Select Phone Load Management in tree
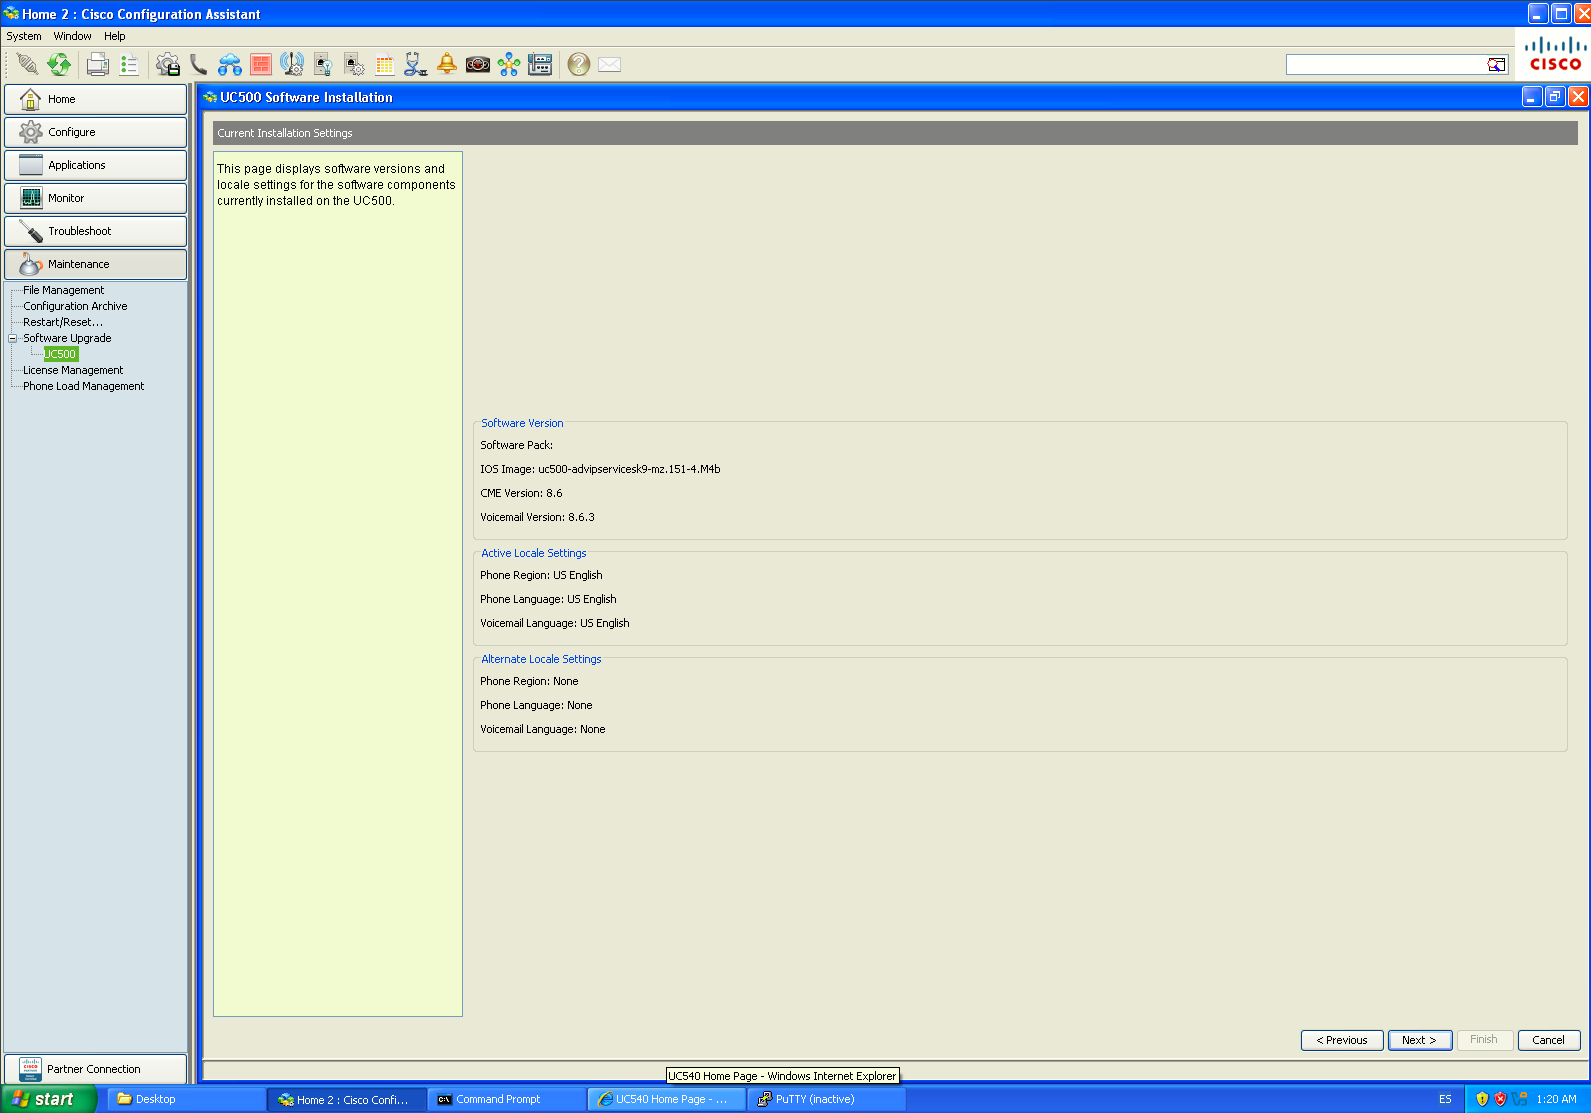Screen dimensions: 1591x1113 84,386
